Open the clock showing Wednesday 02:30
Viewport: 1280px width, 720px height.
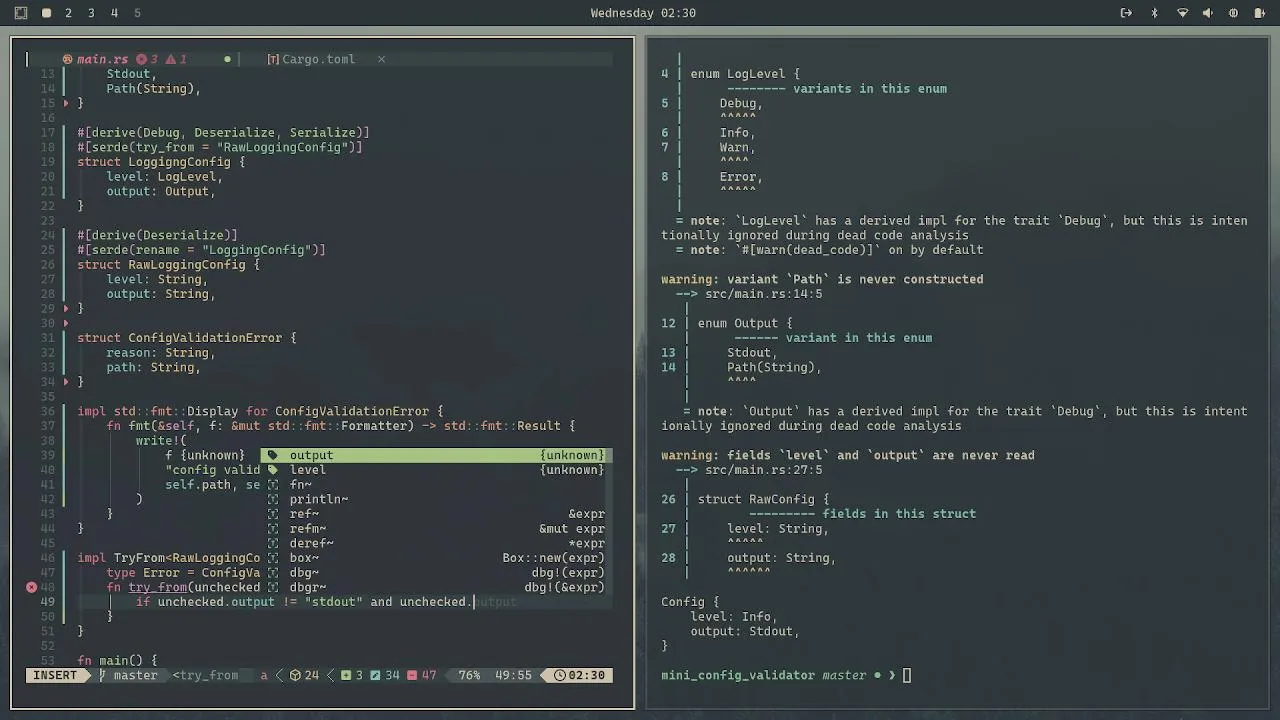pos(643,13)
